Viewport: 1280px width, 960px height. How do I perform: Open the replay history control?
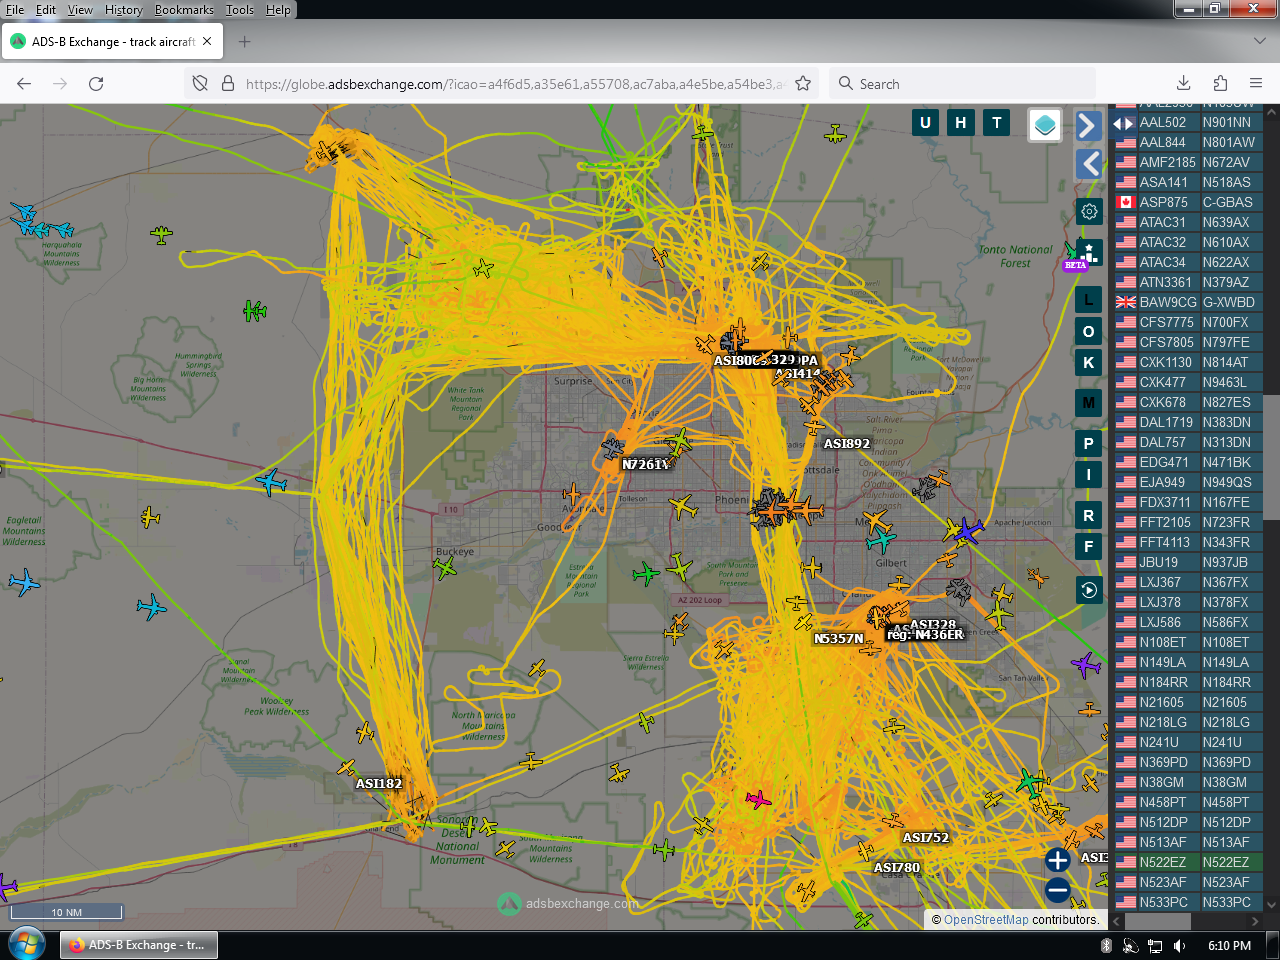pos(1089,590)
